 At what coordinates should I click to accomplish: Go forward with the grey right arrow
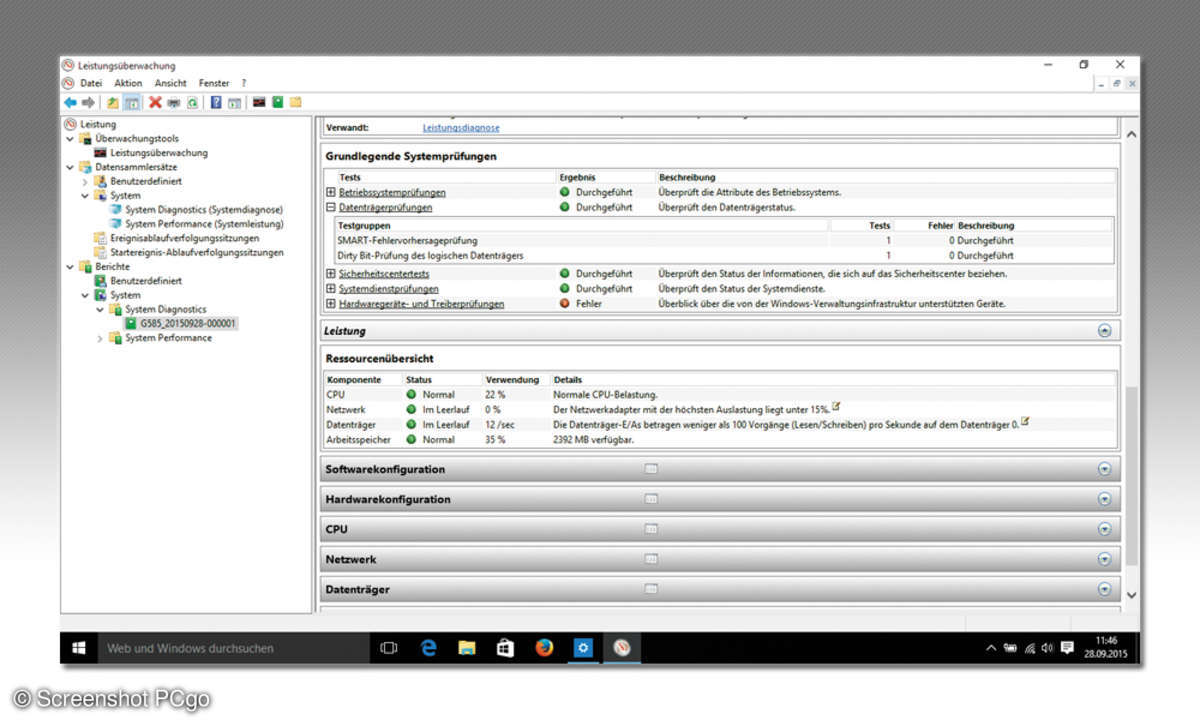[87, 102]
